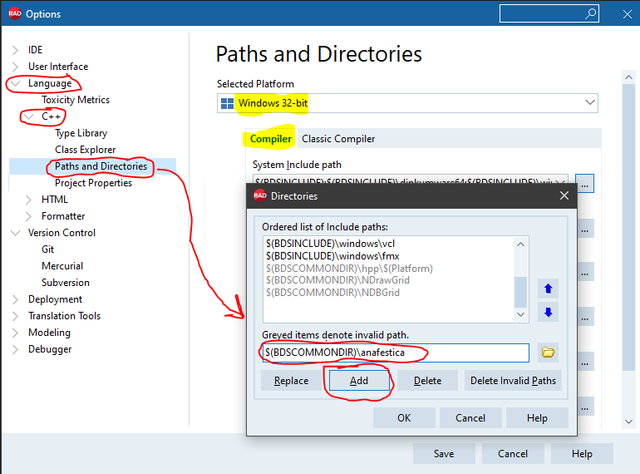The height and width of the screenshot is (474, 640).
Task: Expand the Debugger tree node
Action: click(x=15, y=350)
